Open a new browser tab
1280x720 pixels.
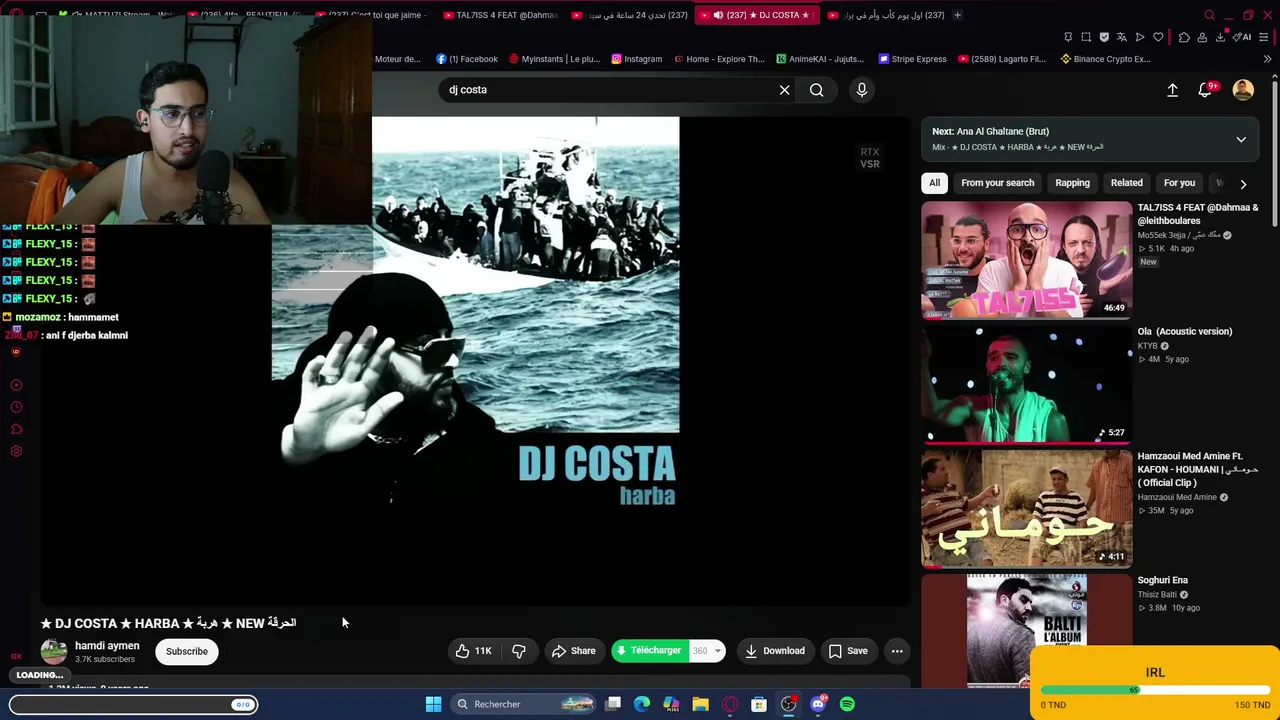(x=957, y=15)
